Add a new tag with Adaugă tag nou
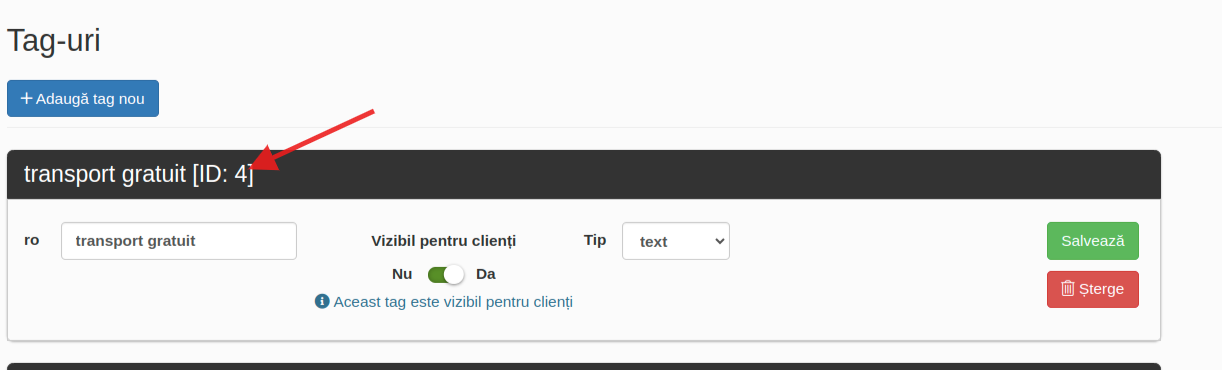 pos(83,99)
